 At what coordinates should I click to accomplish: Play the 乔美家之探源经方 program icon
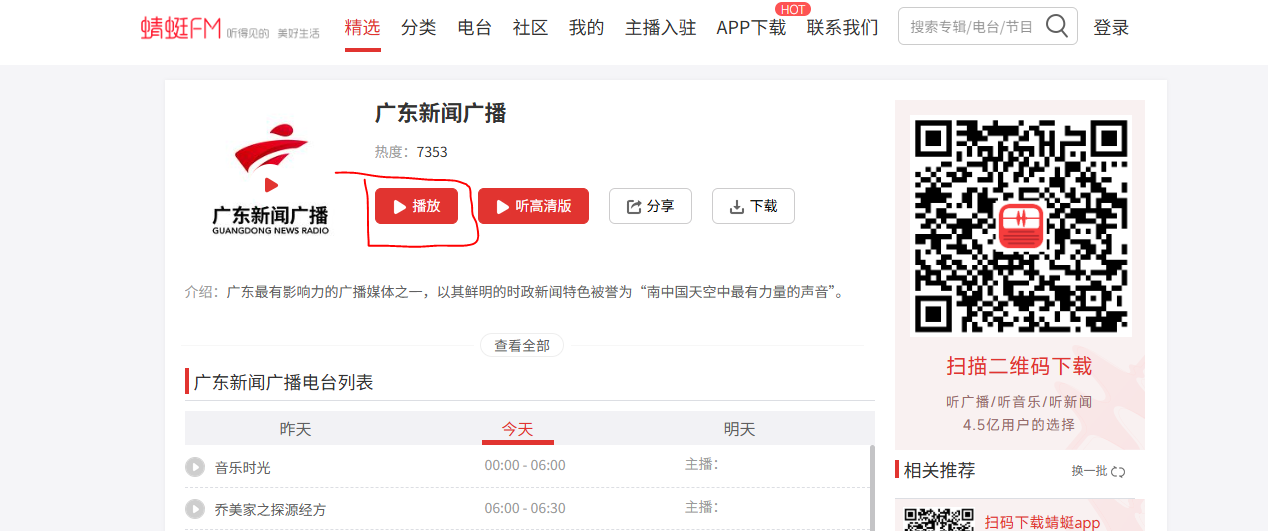[x=195, y=509]
